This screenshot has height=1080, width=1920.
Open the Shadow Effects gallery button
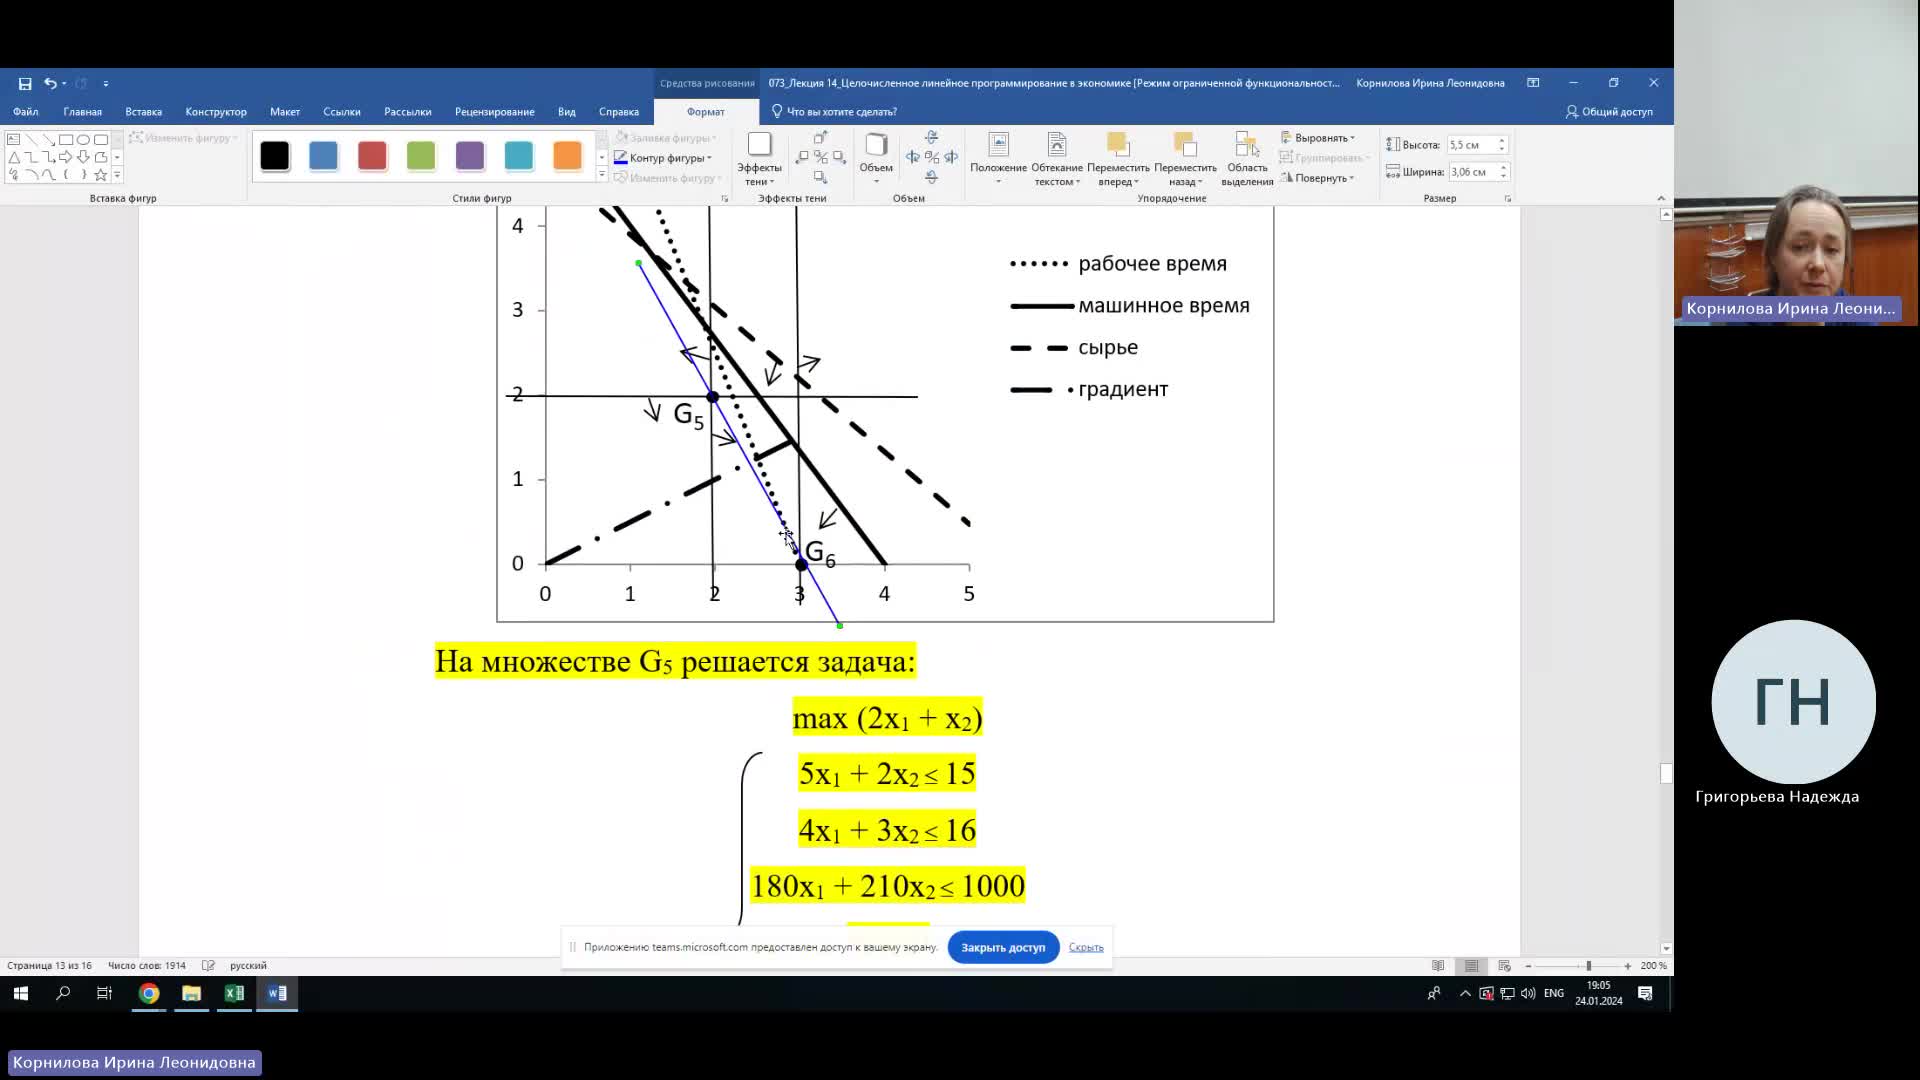pyautogui.click(x=759, y=158)
